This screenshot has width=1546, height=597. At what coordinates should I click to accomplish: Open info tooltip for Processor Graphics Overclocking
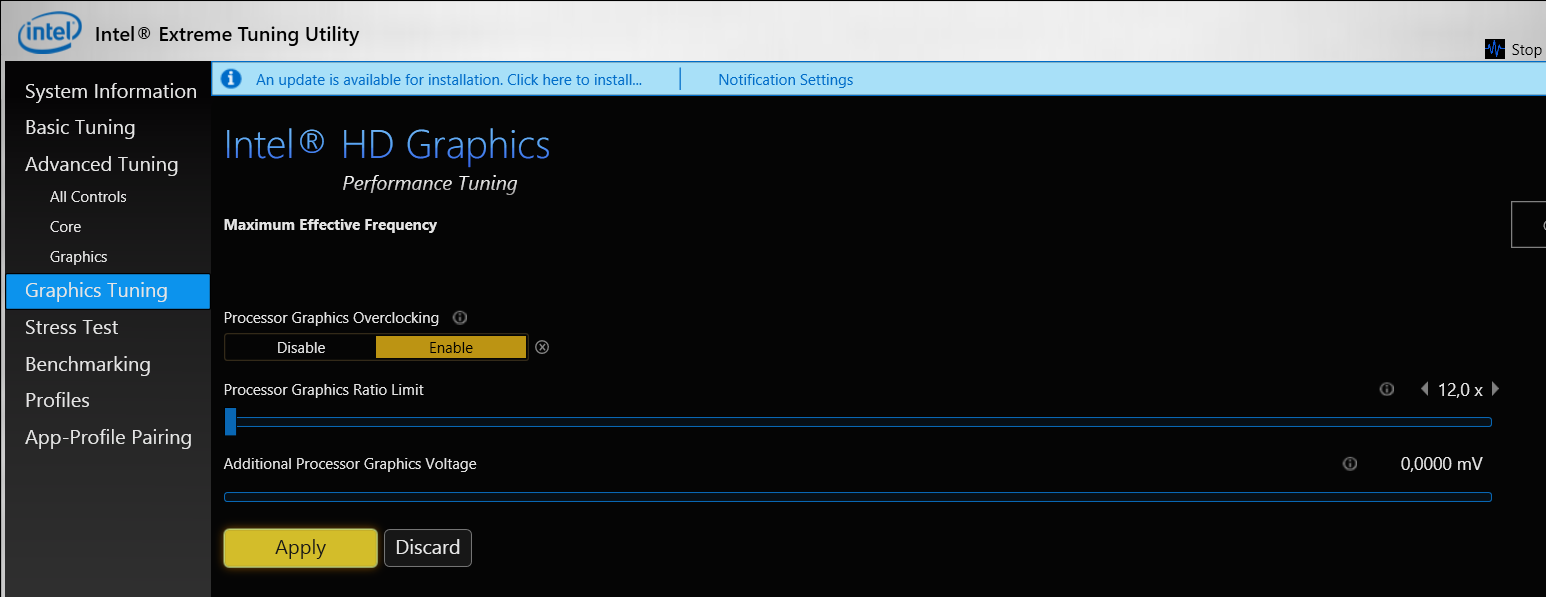[x=460, y=318]
